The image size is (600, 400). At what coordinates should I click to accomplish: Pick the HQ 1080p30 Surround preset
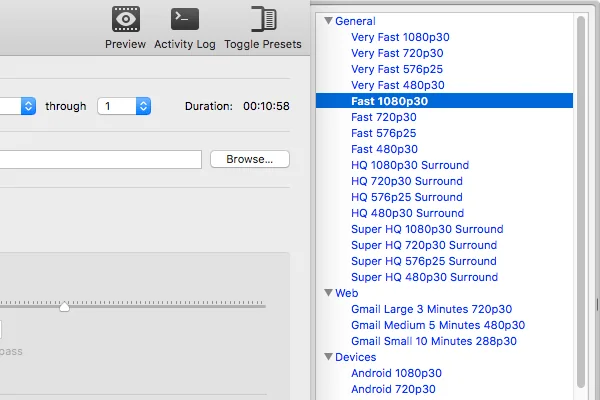click(410, 165)
